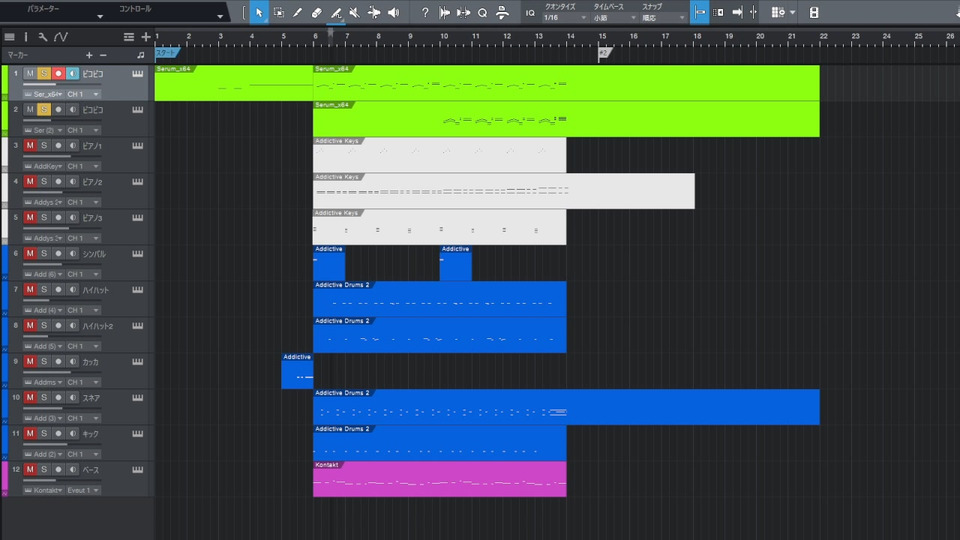This screenshot has height=540, width=960.
Task: Click the music note icon in marker row
Action: coord(141,55)
